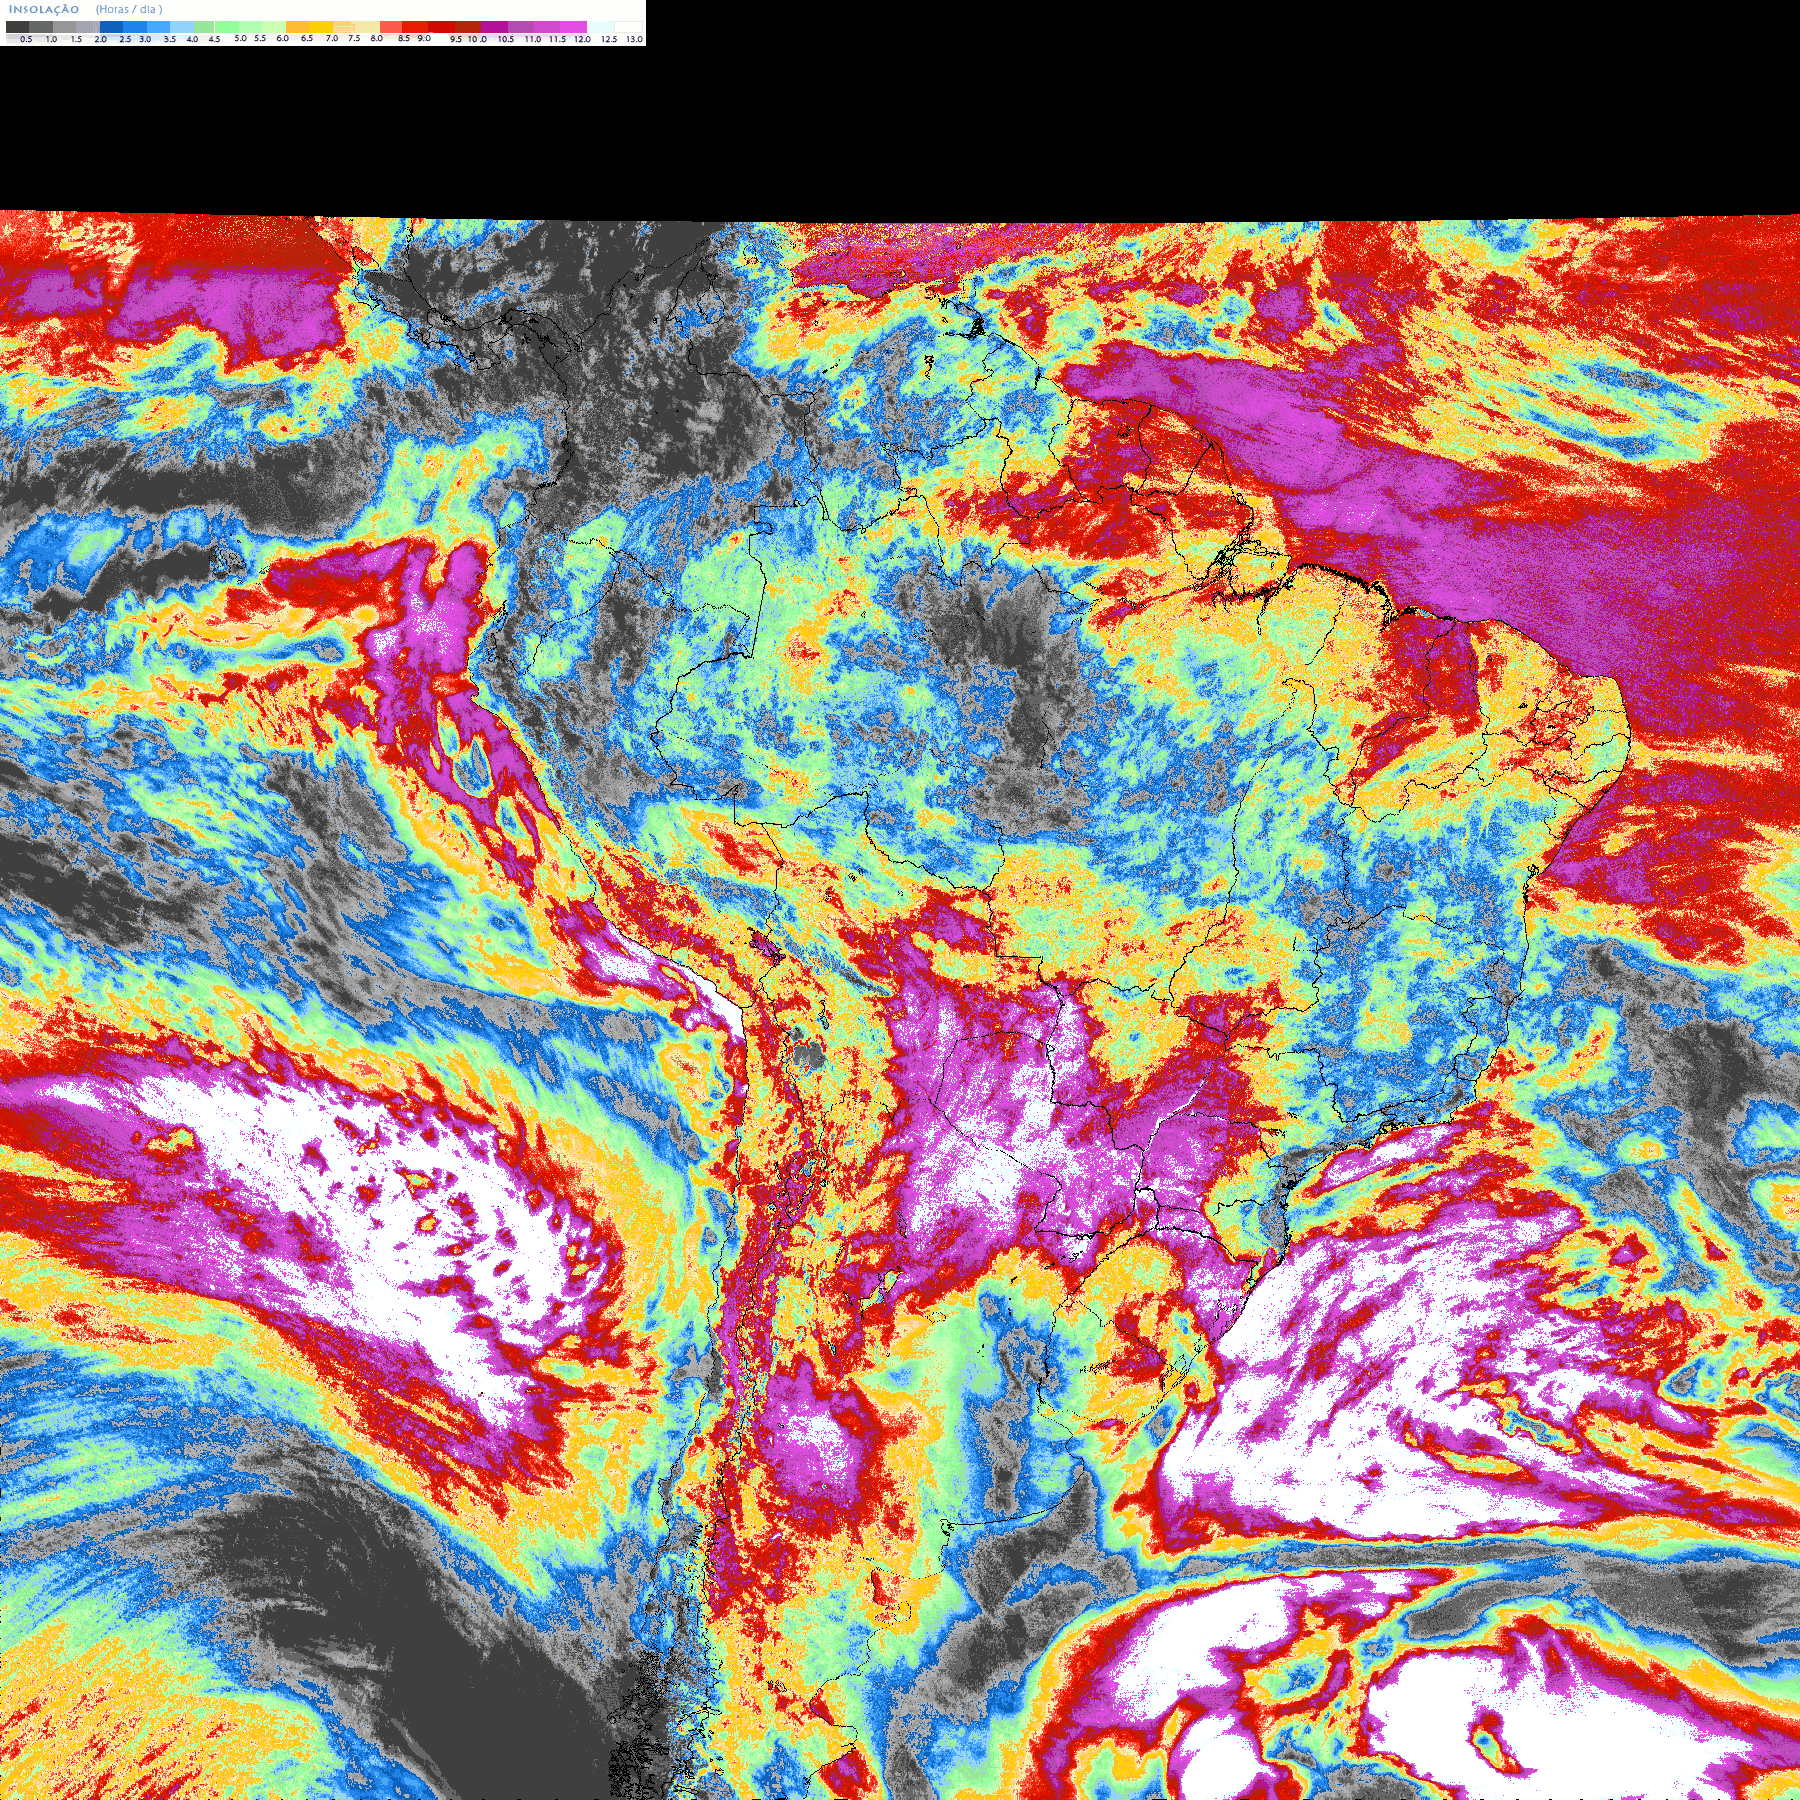
Task: Click the 13.0 scale label
Action: [634, 39]
